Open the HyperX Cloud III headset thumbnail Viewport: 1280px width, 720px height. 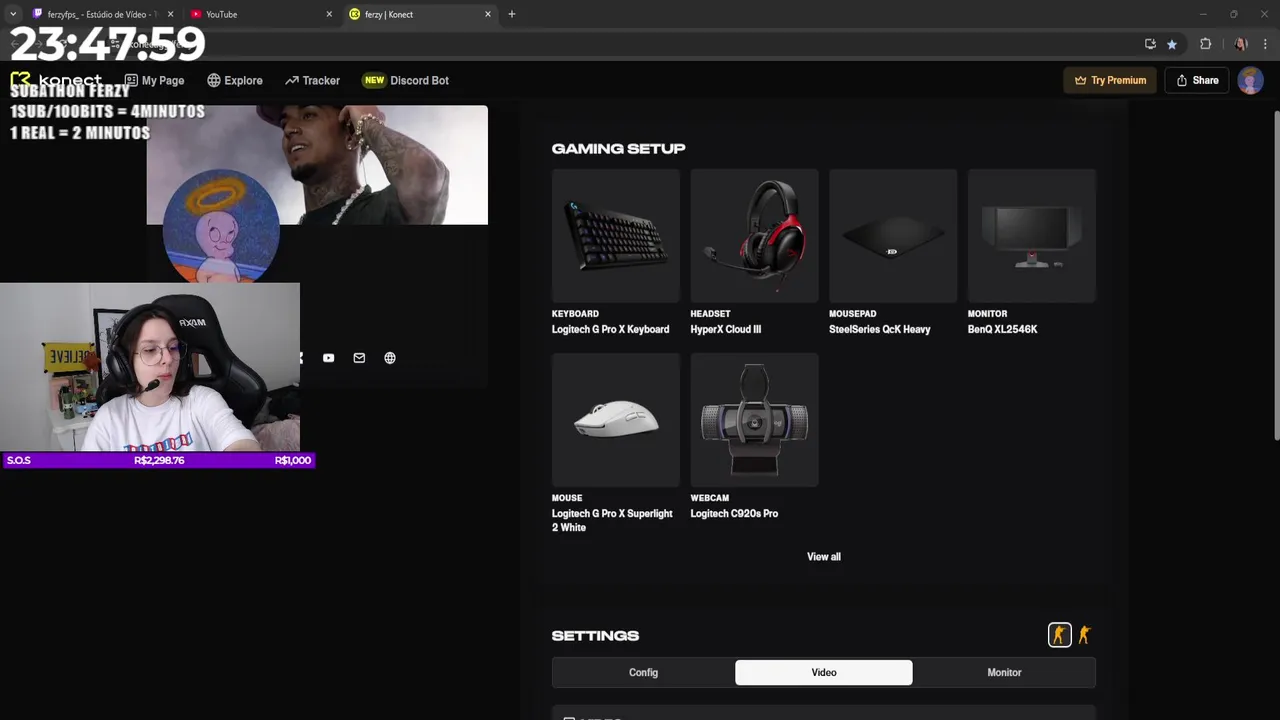[754, 236]
